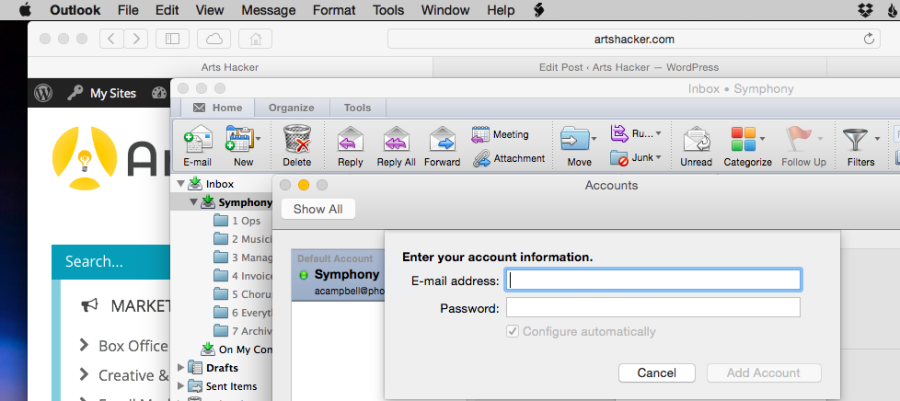Expand the Sent Items folder

click(181, 386)
